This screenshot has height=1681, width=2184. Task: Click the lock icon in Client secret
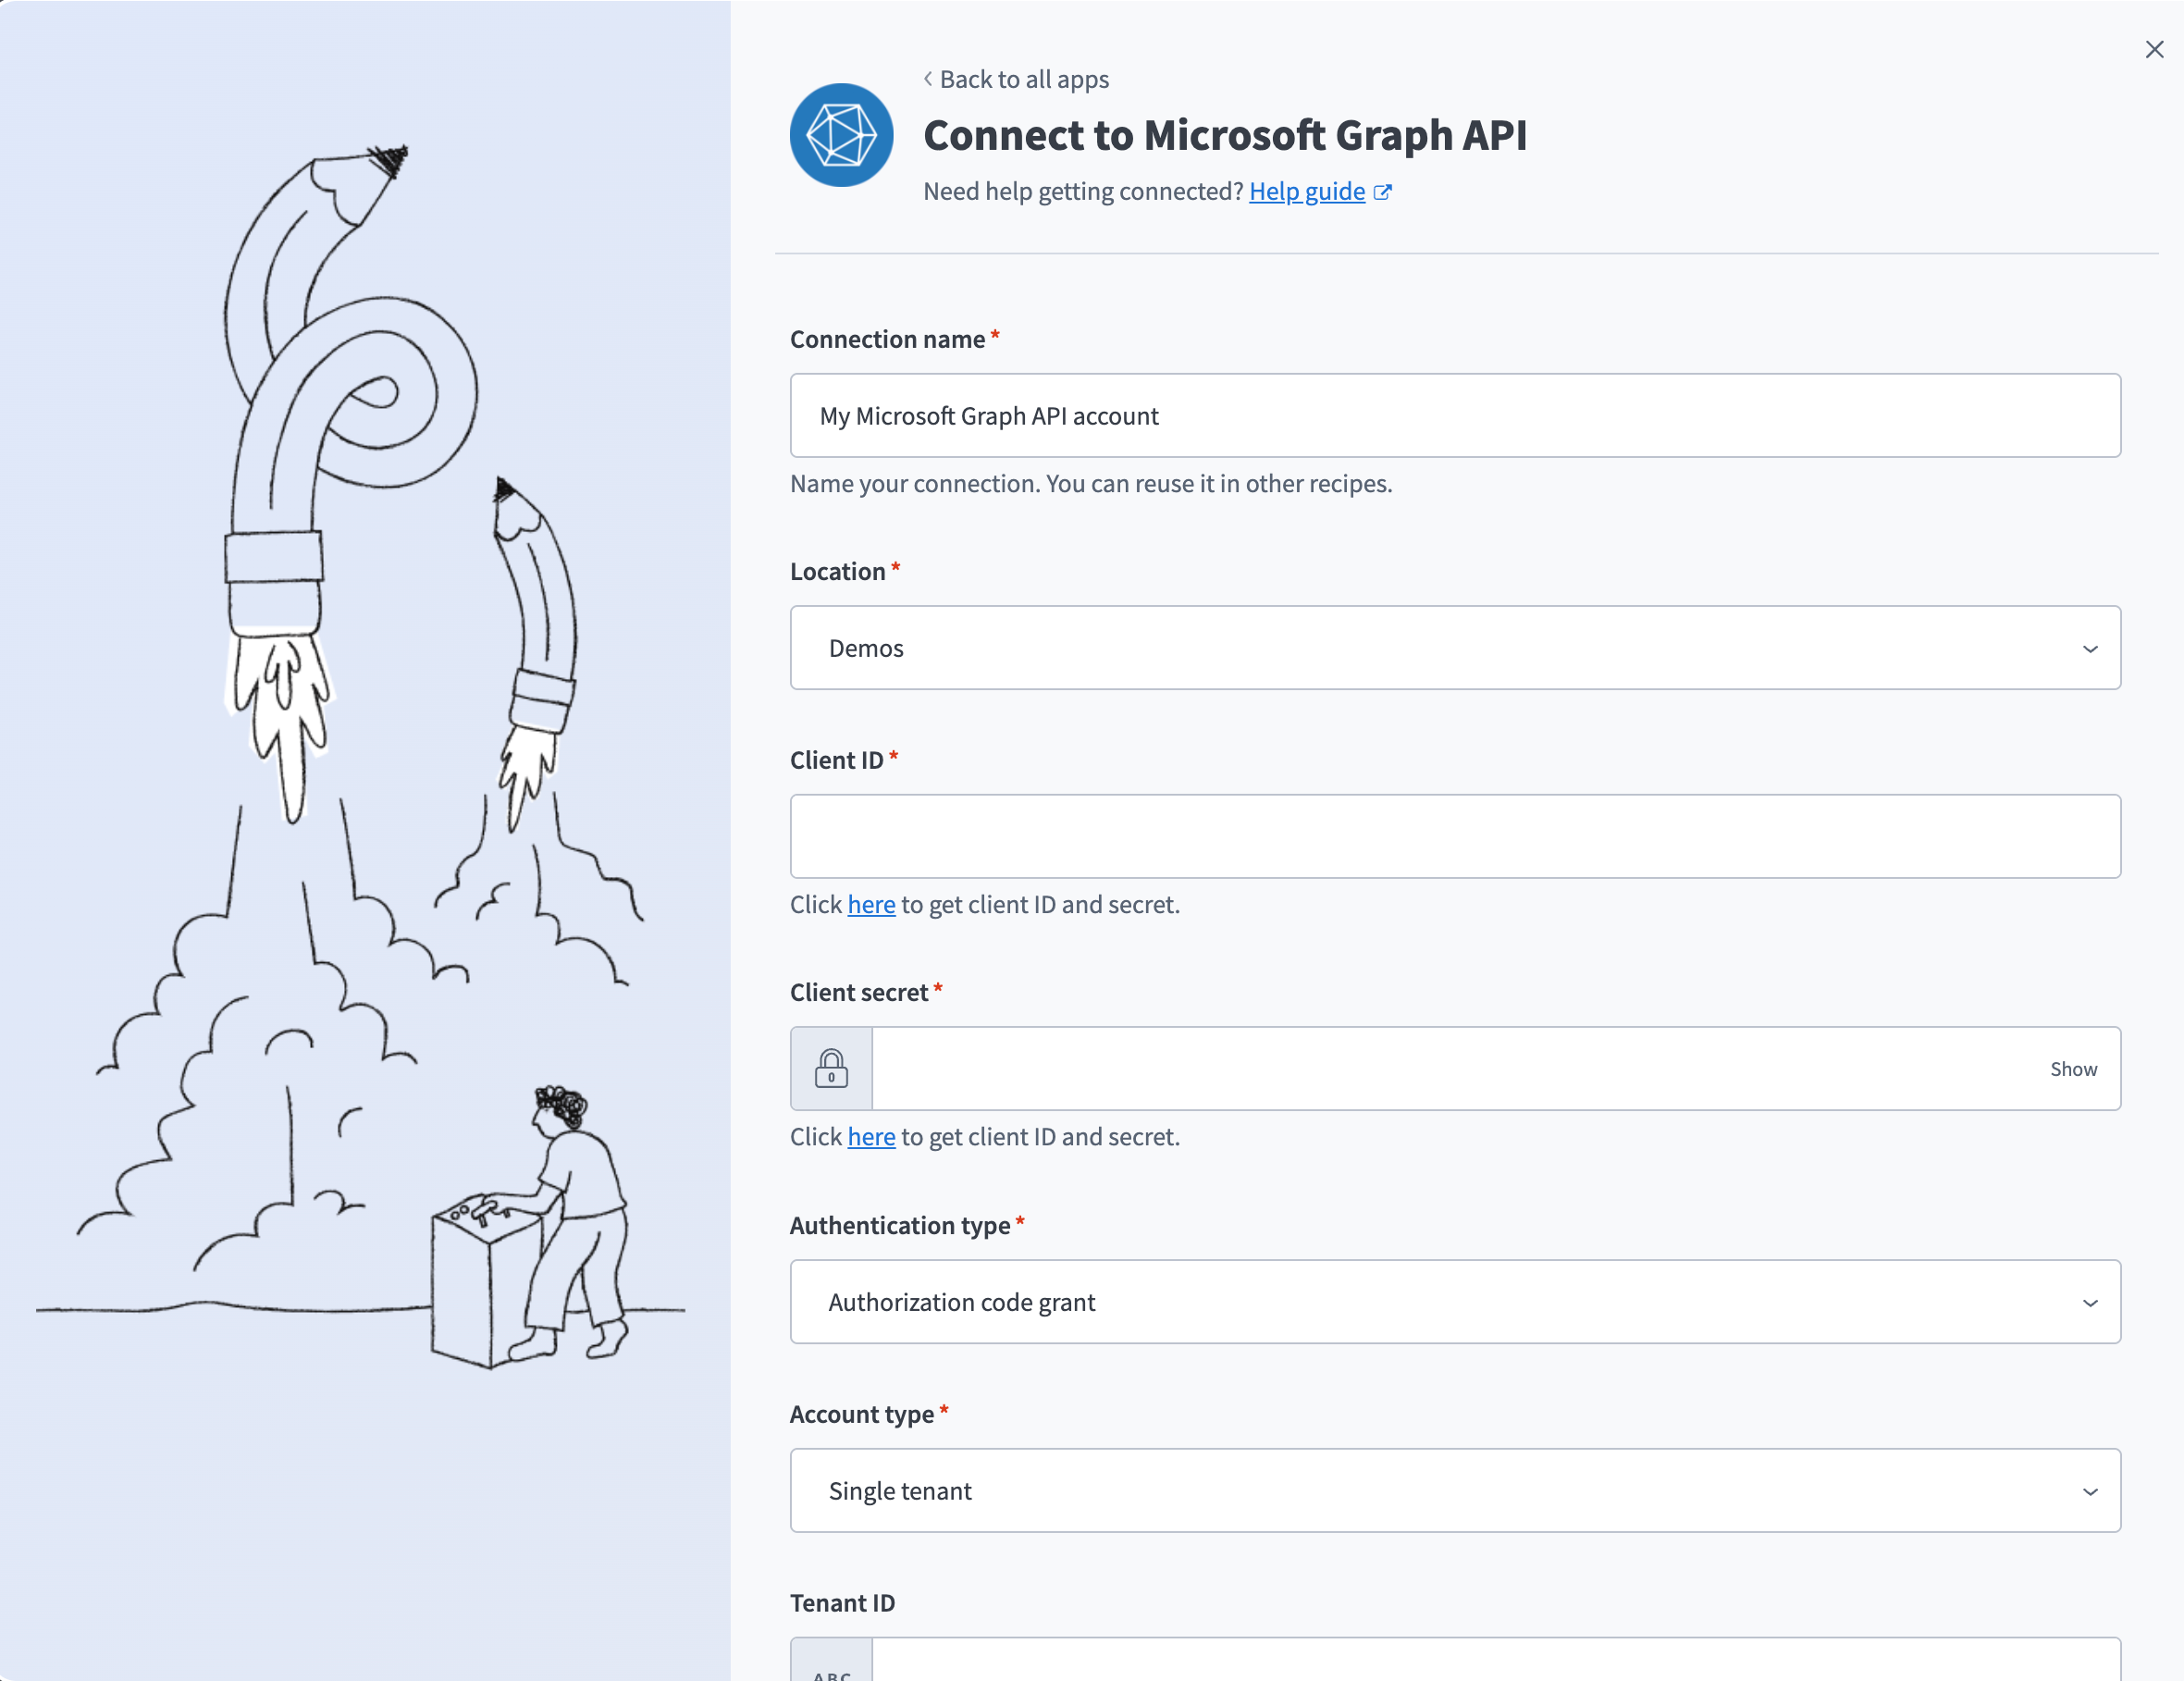[831, 1069]
